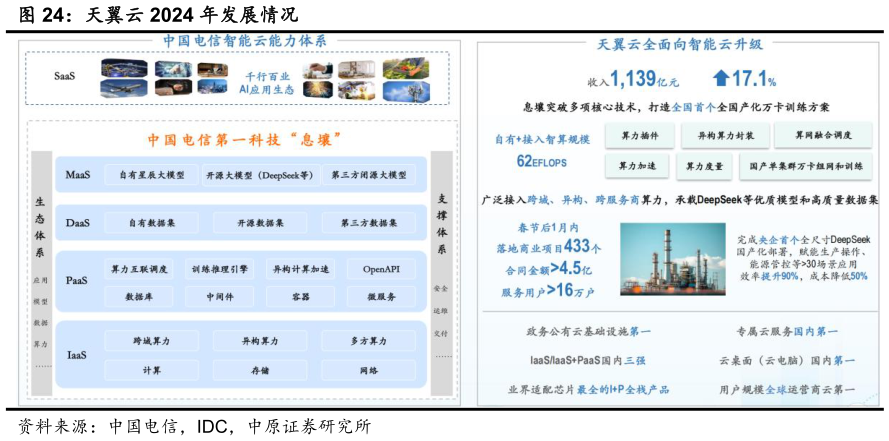The image size is (889, 441).
Task: Click the 网络 box
Action: coord(369,370)
